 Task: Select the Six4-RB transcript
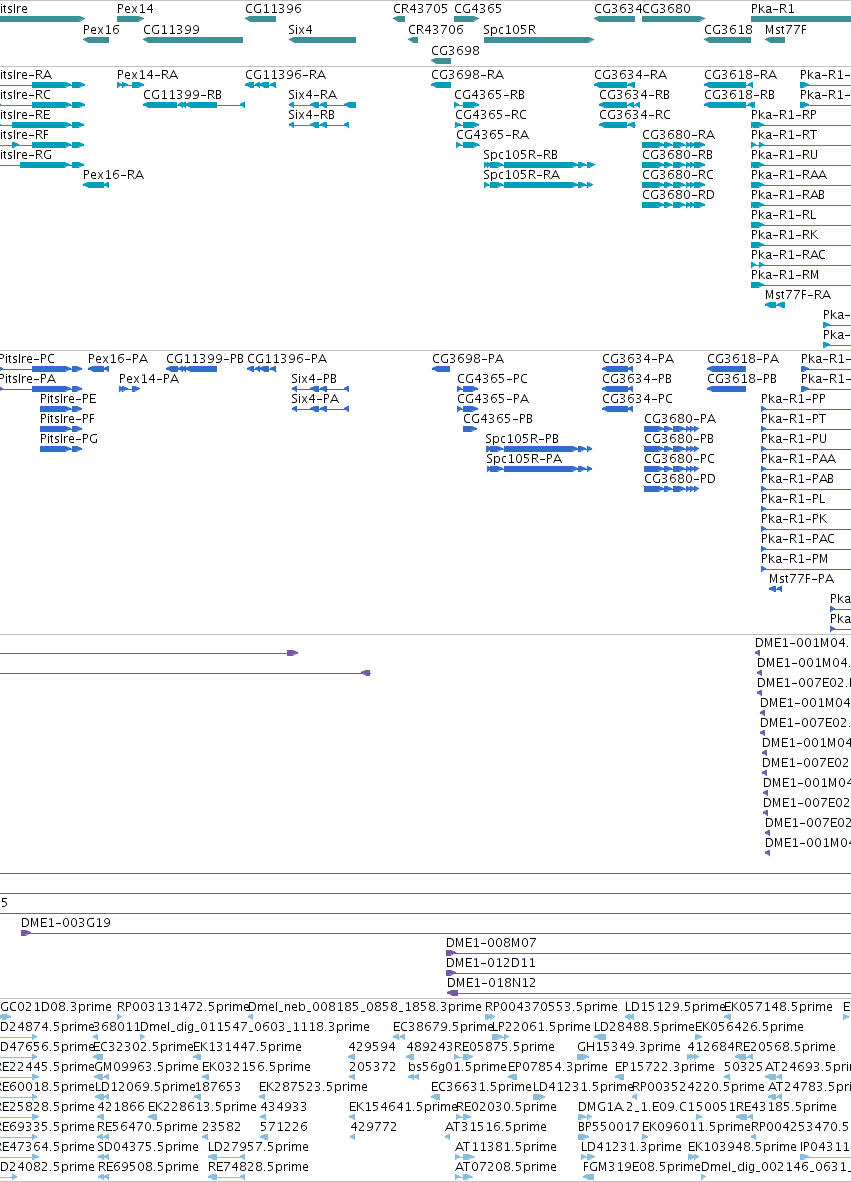pyautogui.click(x=319, y=125)
